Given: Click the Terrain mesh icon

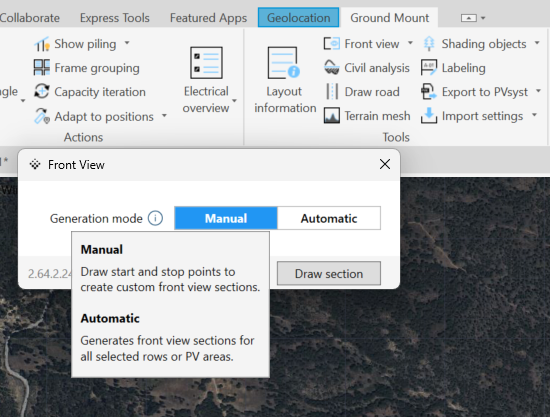Looking at the screenshot, I should (331, 116).
